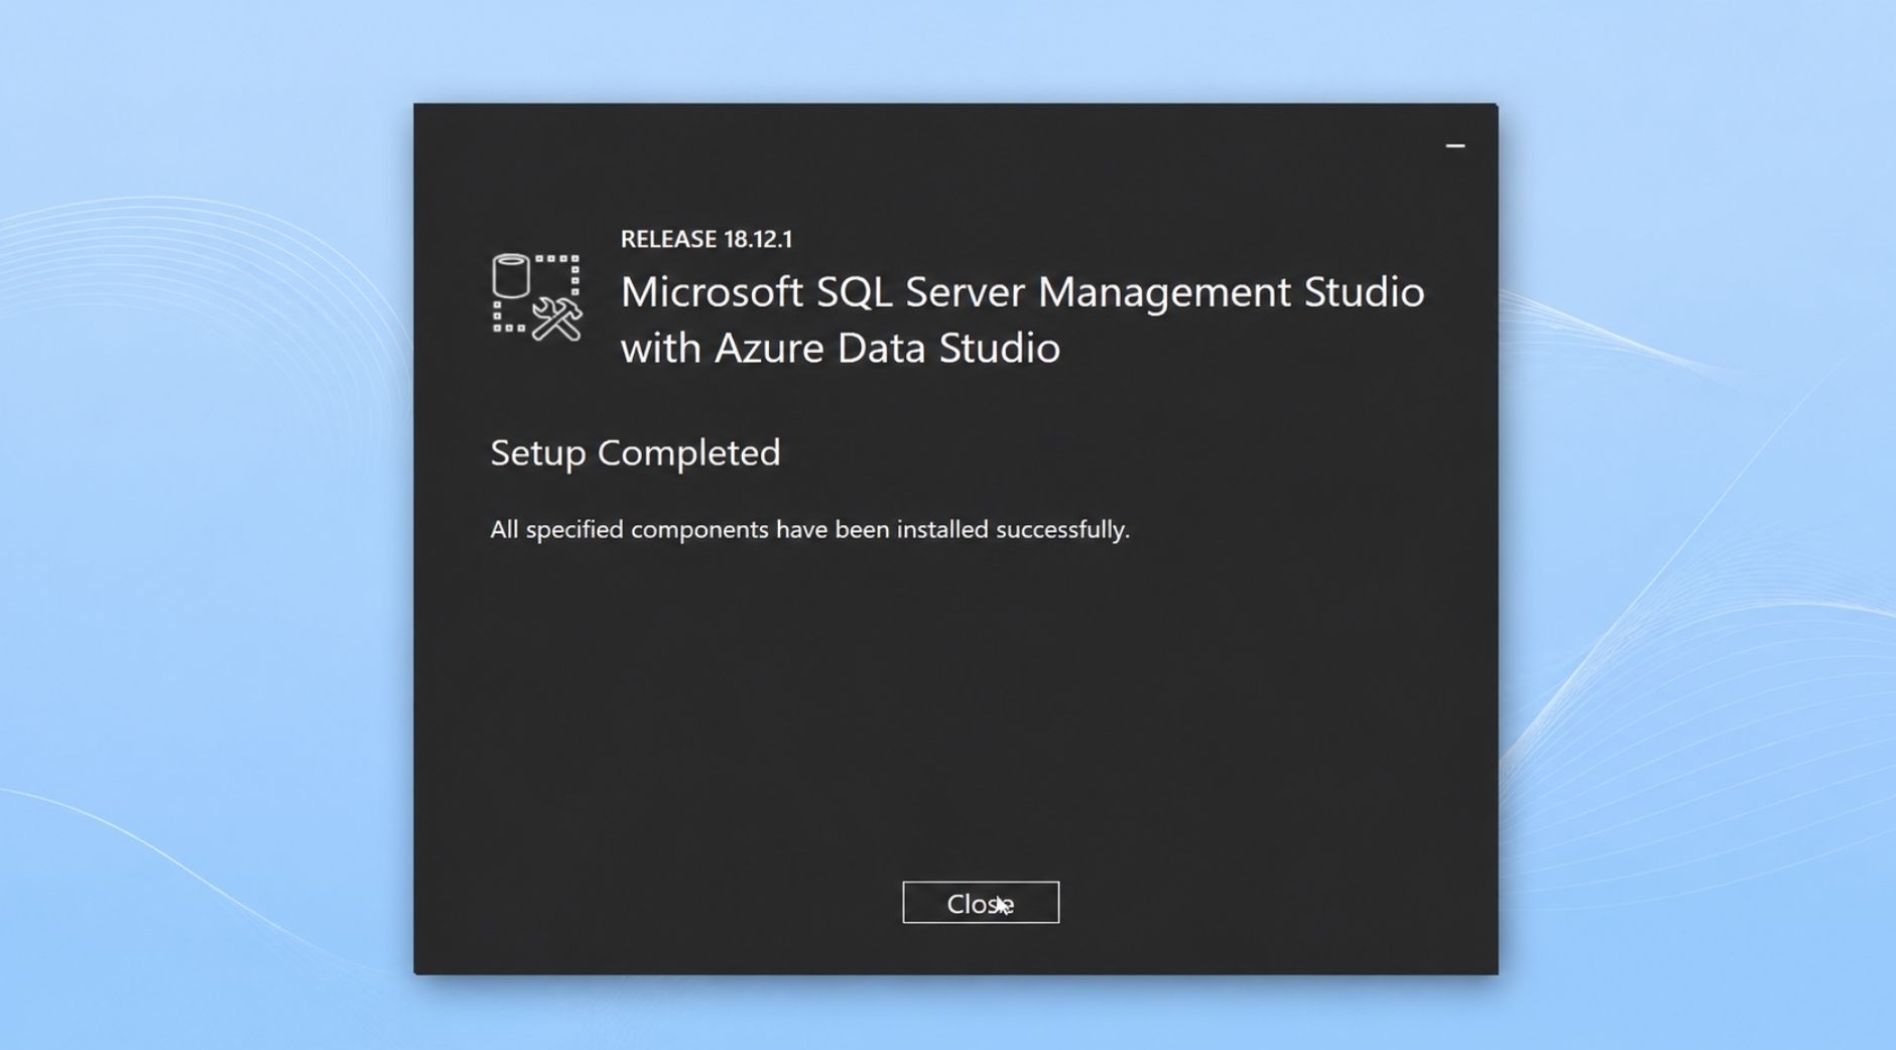The image size is (1896, 1050).
Task: Select the "RELEASE 18.12.1" version text
Action: 706,239
